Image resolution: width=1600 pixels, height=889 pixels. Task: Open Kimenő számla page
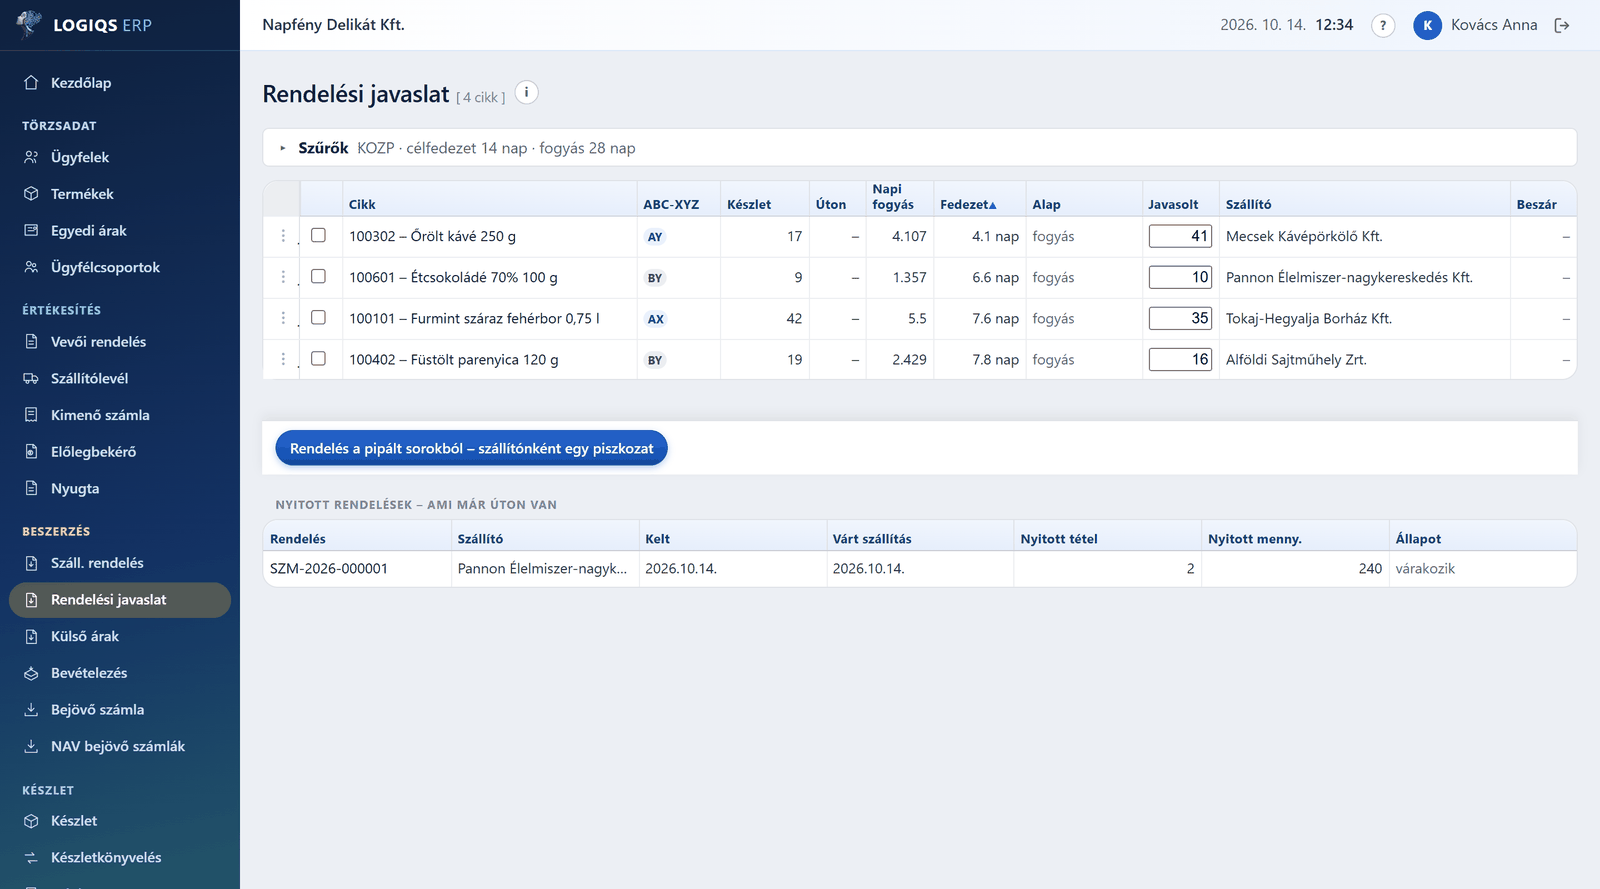120,415
